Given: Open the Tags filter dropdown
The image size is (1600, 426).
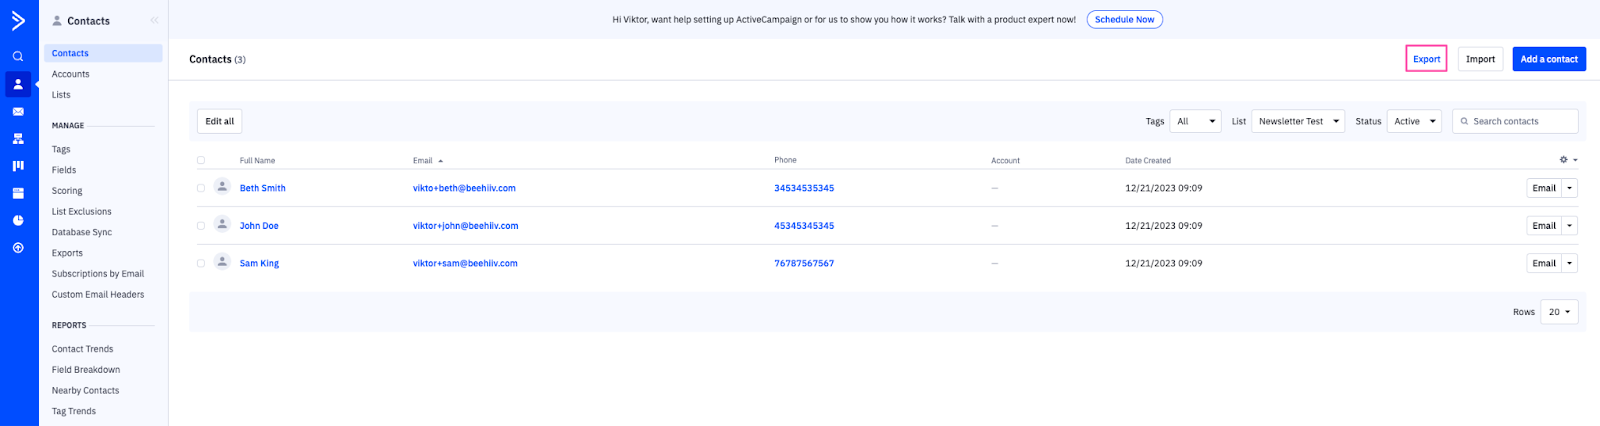Looking at the screenshot, I should tap(1196, 121).
